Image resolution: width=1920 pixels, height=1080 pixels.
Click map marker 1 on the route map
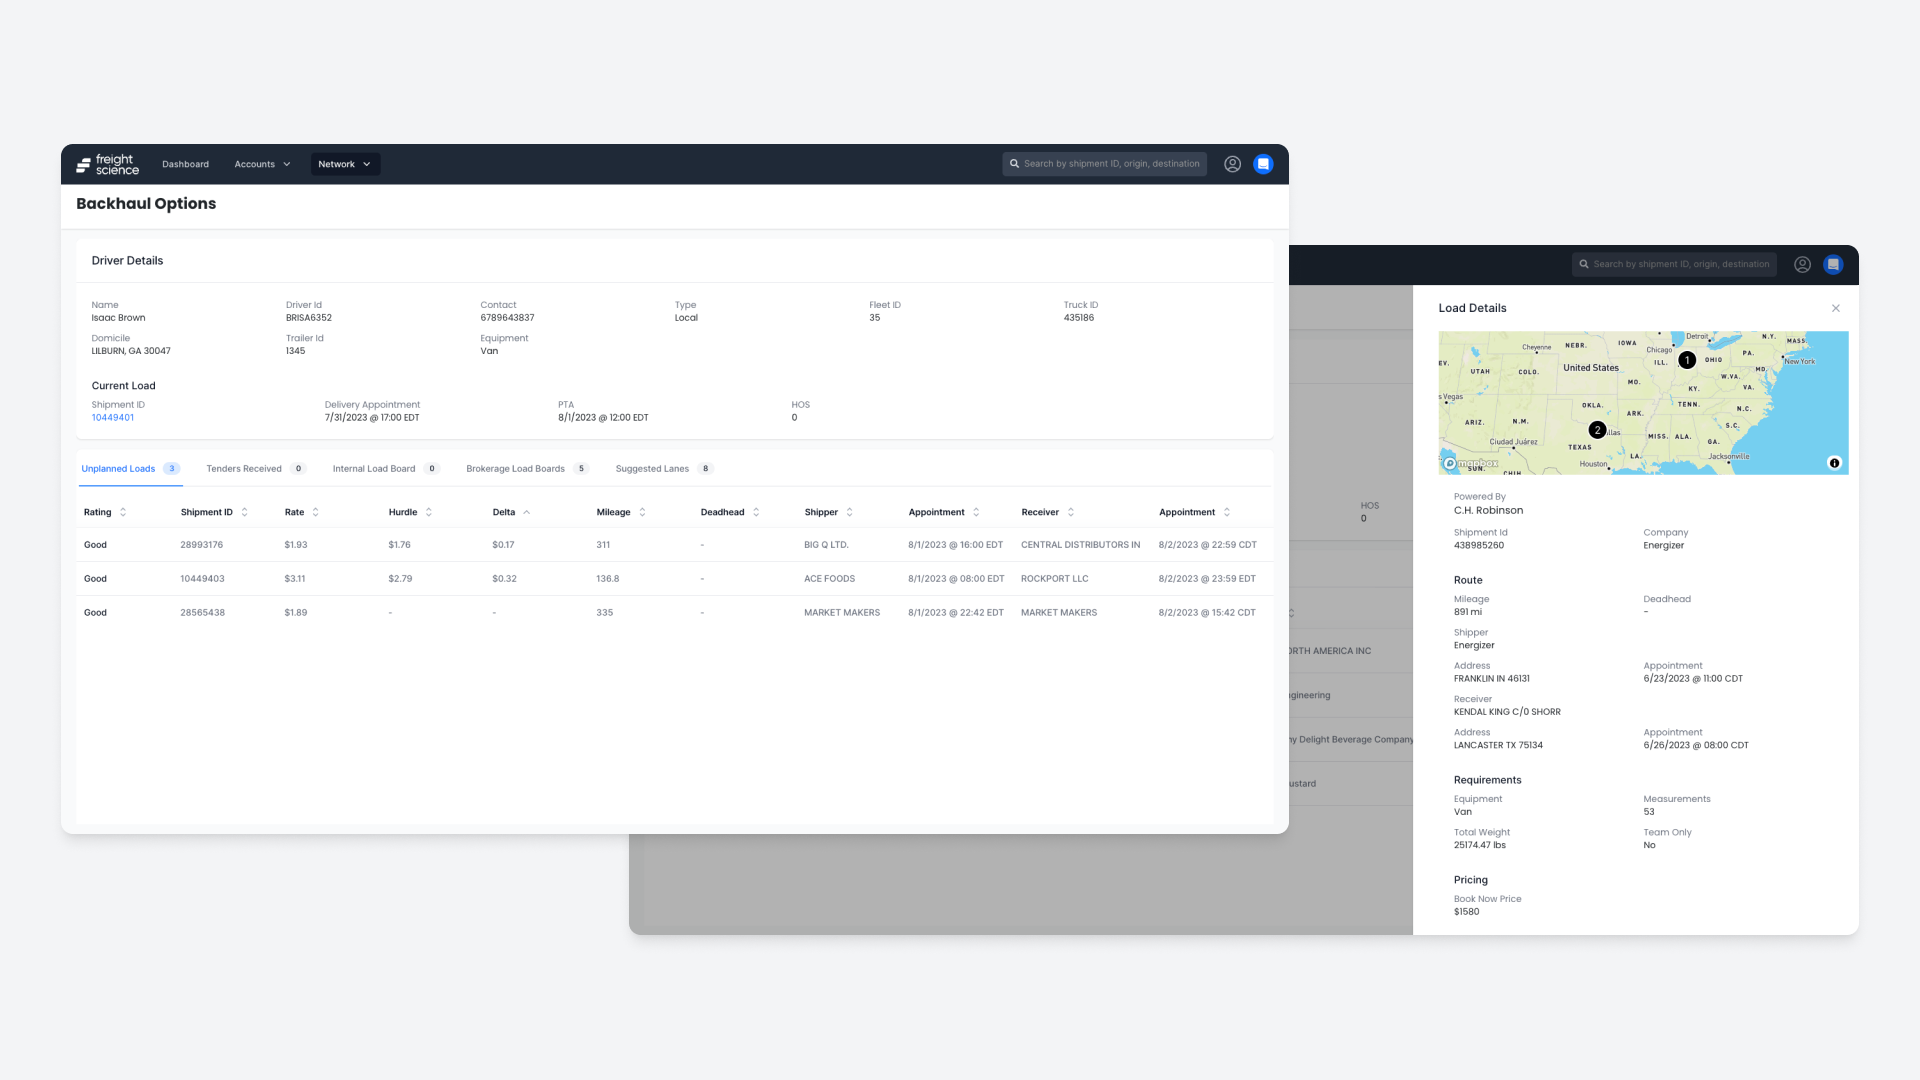click(1687, 360)
